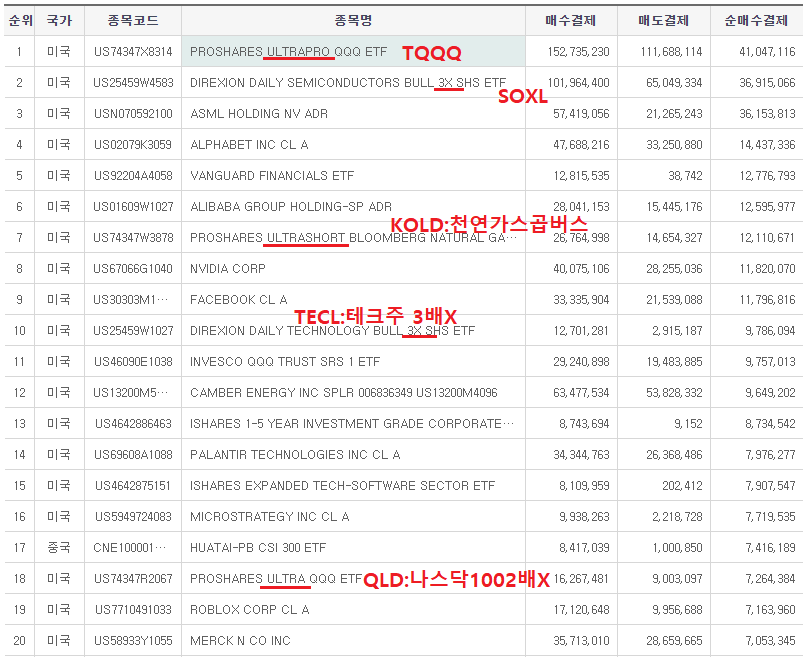
Task: Click the 종목코드 column header
Action: 133,21
